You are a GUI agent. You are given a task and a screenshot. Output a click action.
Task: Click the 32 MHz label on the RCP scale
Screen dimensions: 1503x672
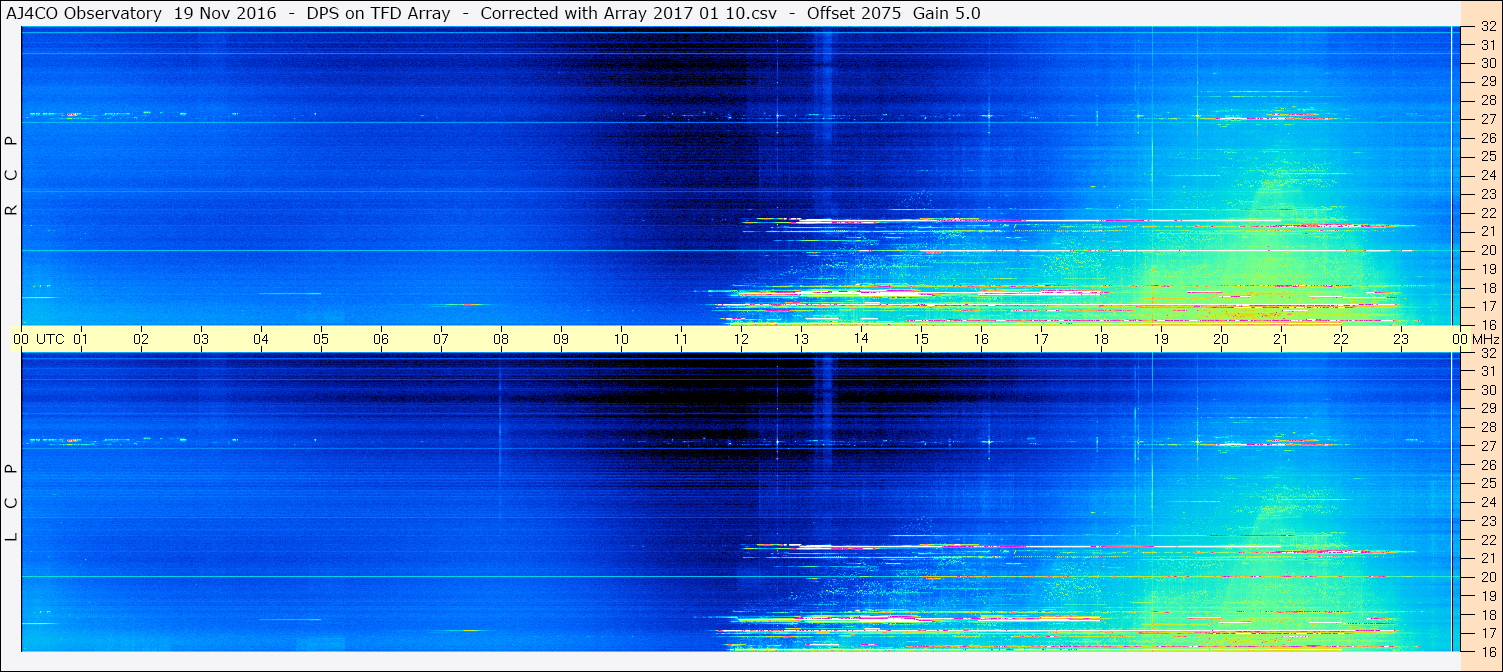(x=1488, y=27)
